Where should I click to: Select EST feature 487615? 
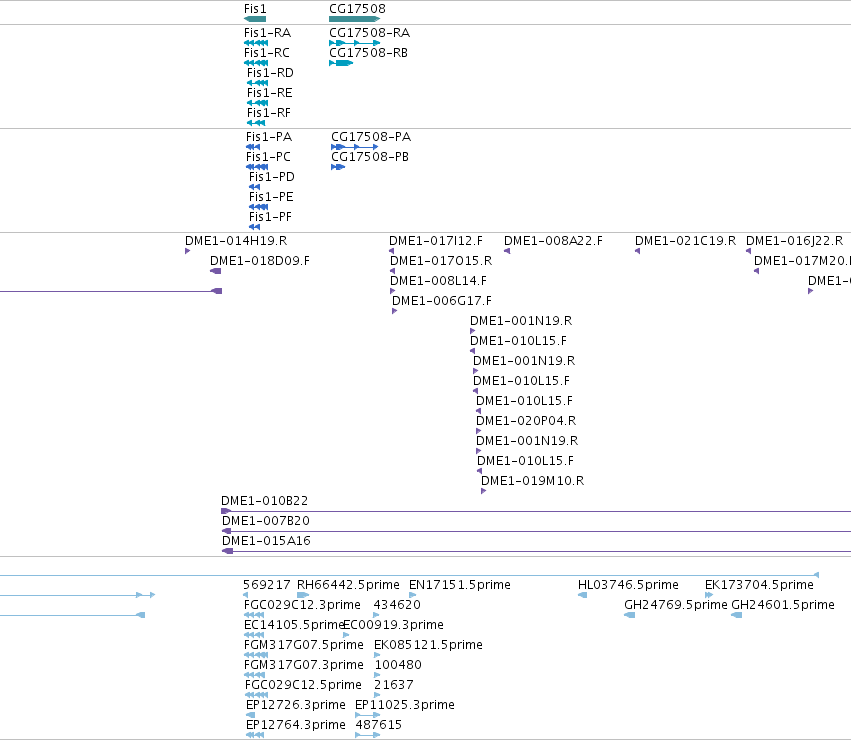coord(378,726)
